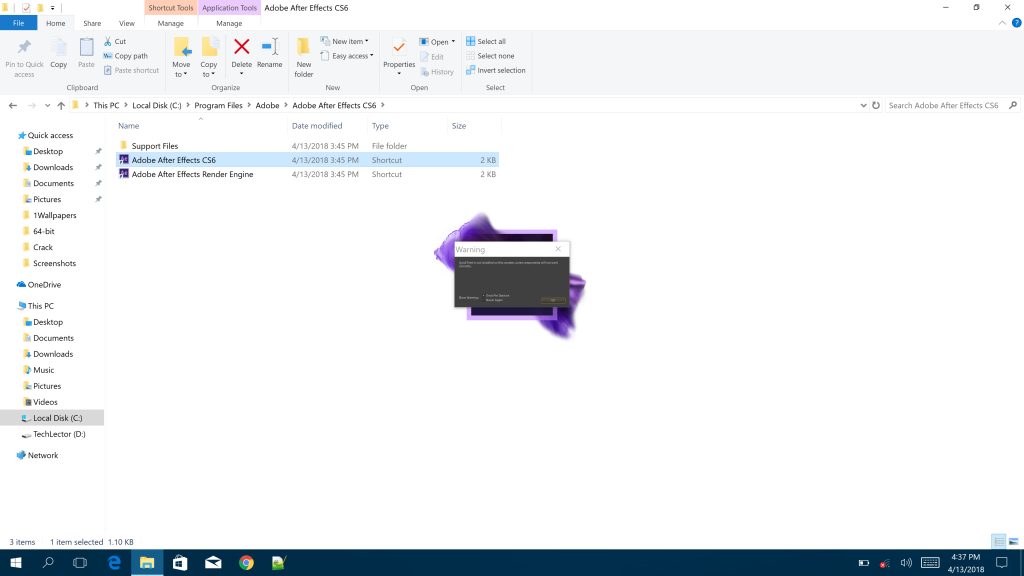Click Paste shortcut option
The height and width of the screenshot is (576, 1024).
(131, 70)
